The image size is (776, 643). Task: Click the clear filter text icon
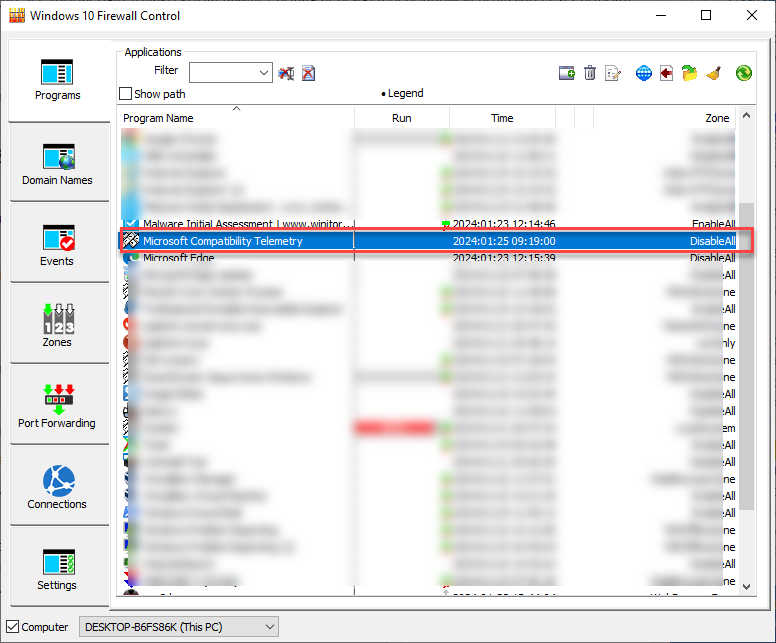(286, 74)
